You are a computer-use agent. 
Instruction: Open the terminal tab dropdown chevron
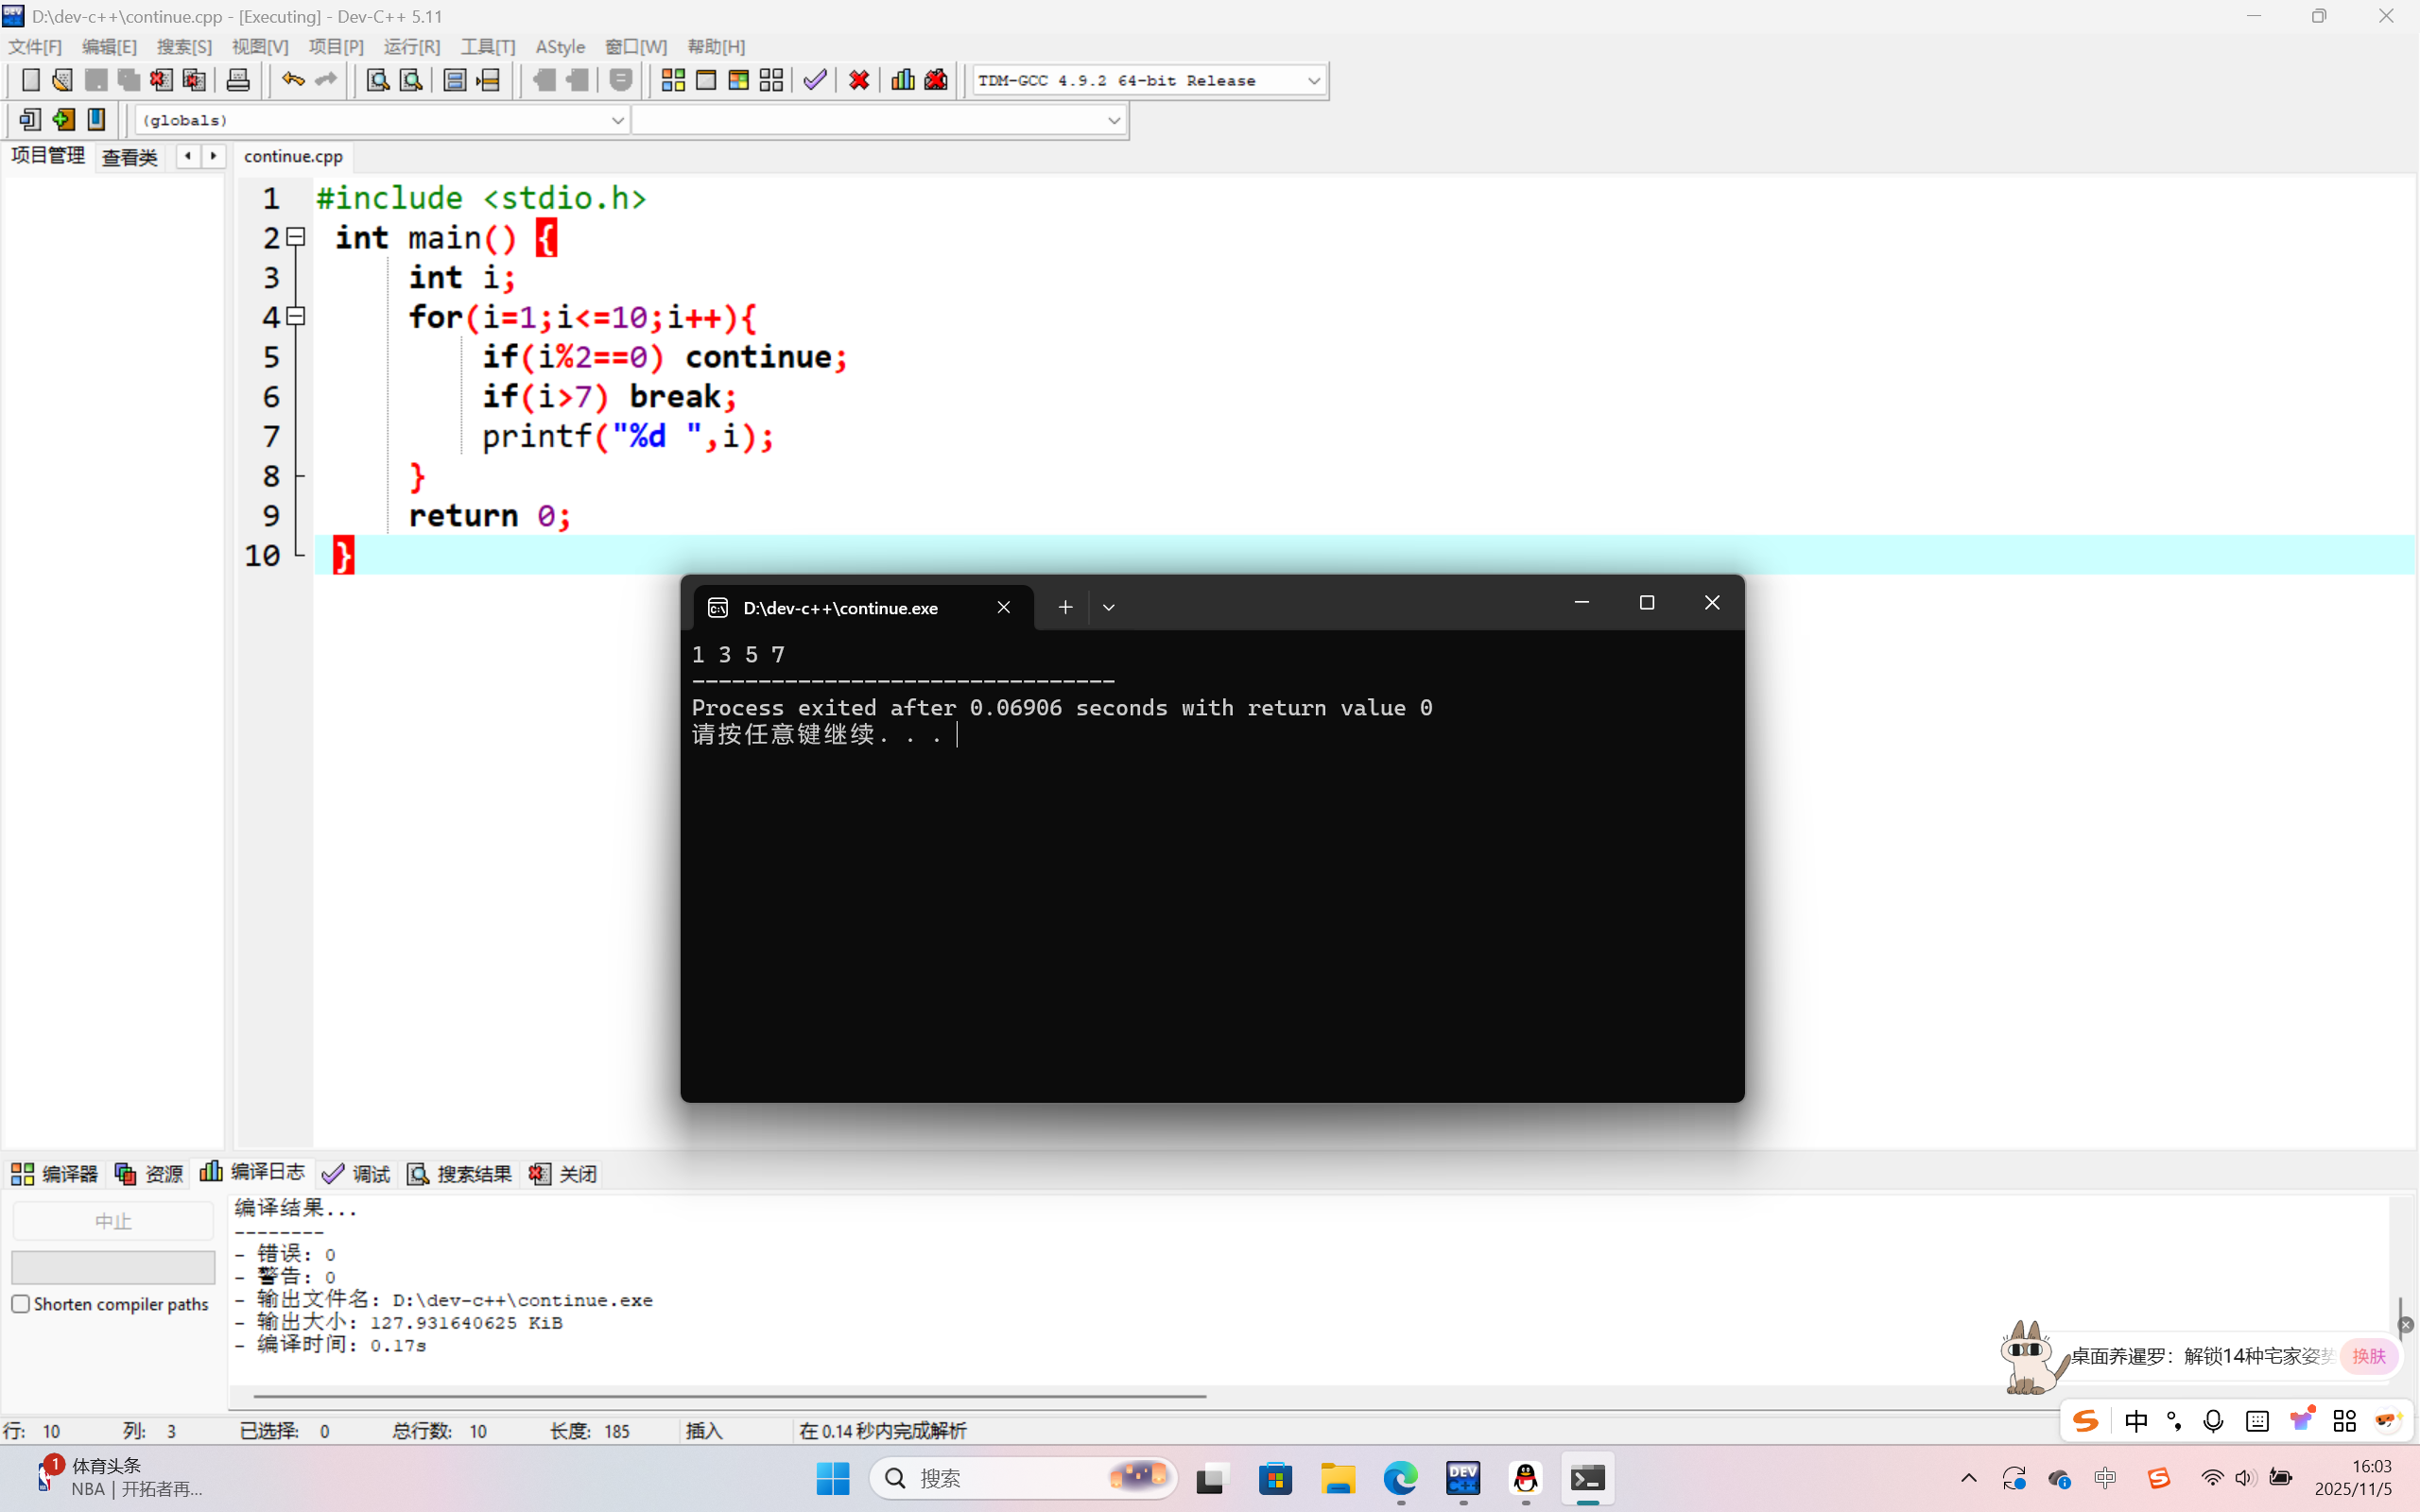(x=1108, y=607)
